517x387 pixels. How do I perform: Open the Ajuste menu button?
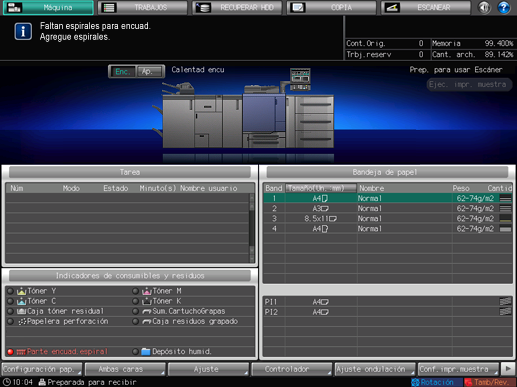209,369
